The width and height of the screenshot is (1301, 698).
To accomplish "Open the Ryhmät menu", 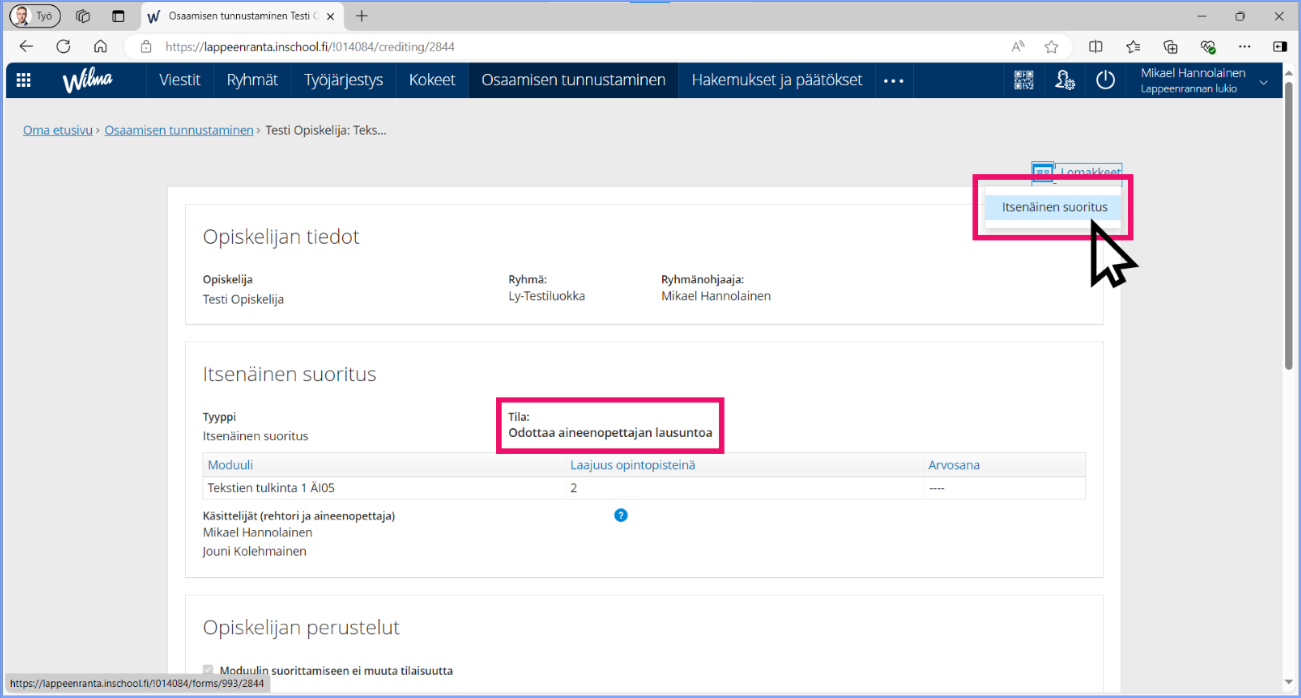I will pos(252,80).
